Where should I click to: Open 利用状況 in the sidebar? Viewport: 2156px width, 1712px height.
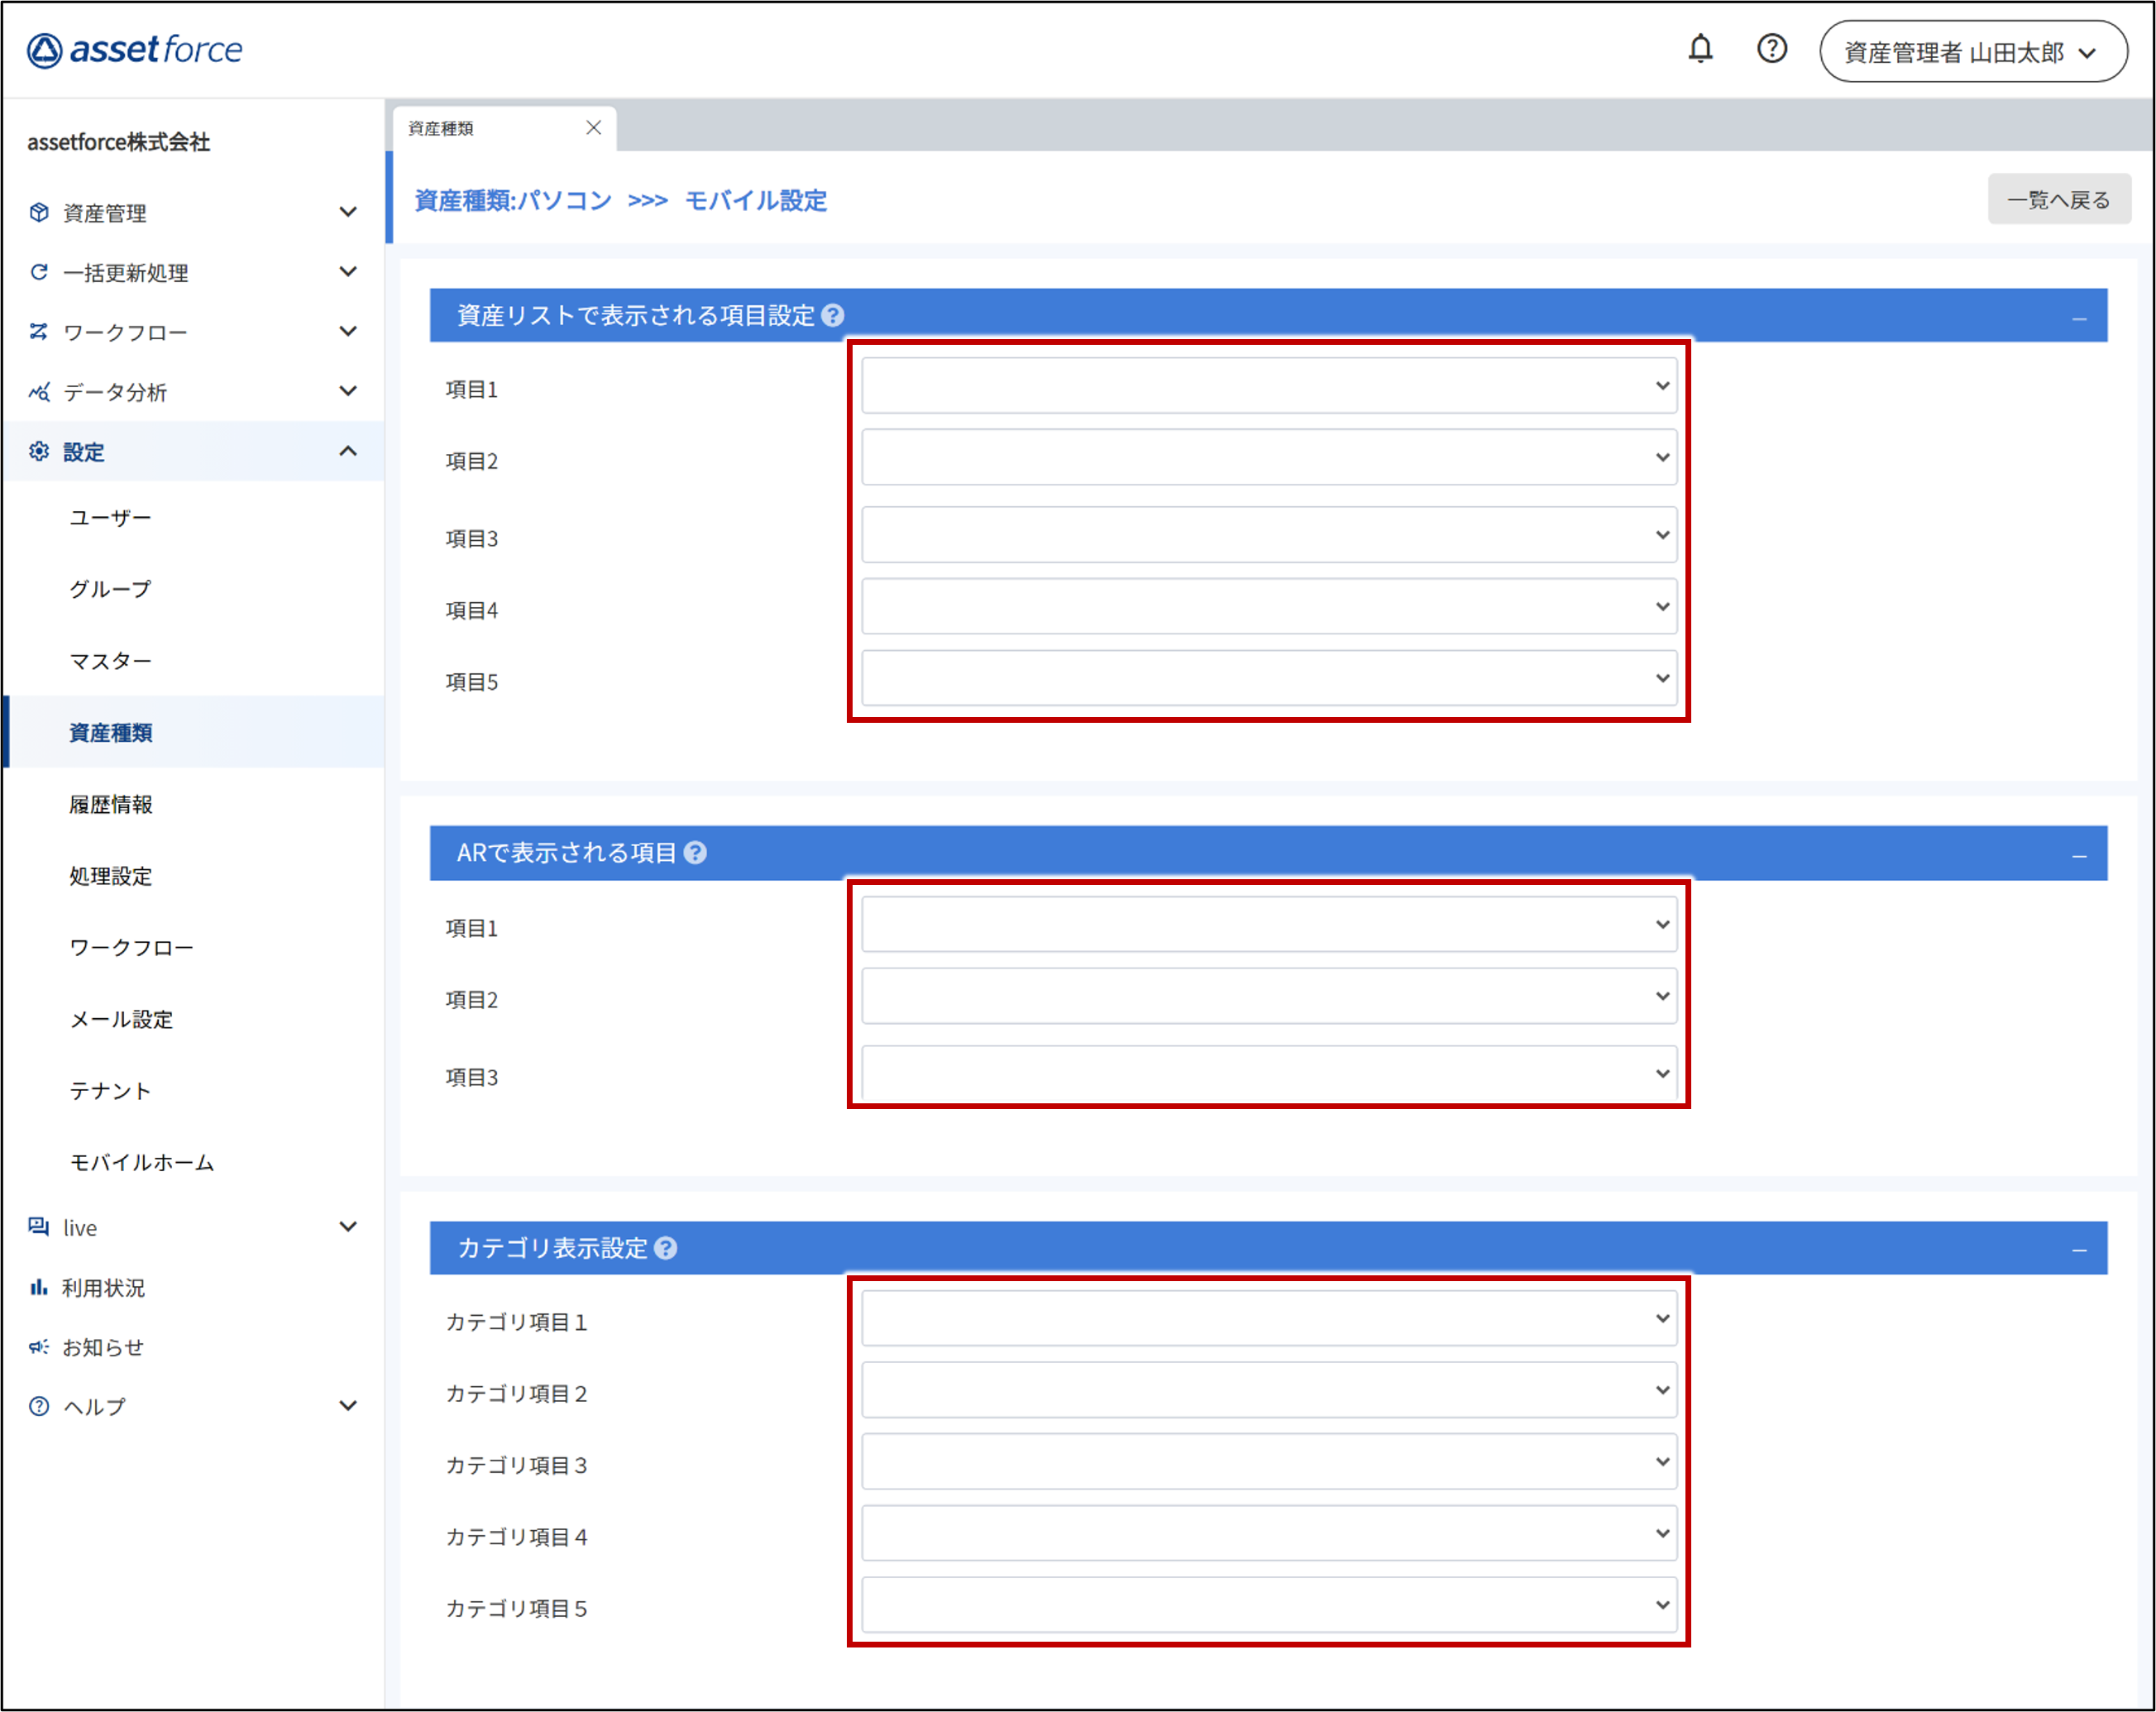tap(104, 1287)
